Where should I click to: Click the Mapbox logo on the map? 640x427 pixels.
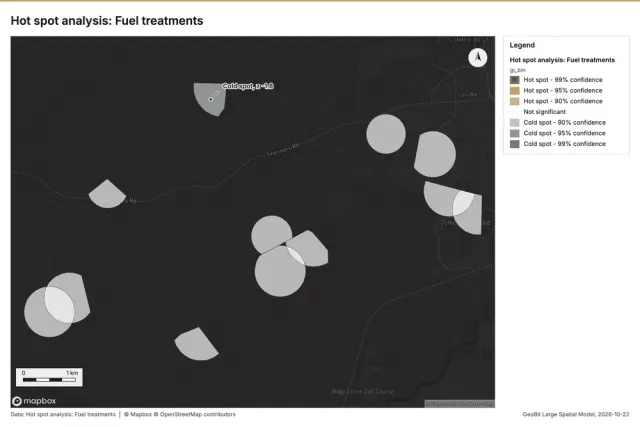pyautogui.click(x=34, y=401)
